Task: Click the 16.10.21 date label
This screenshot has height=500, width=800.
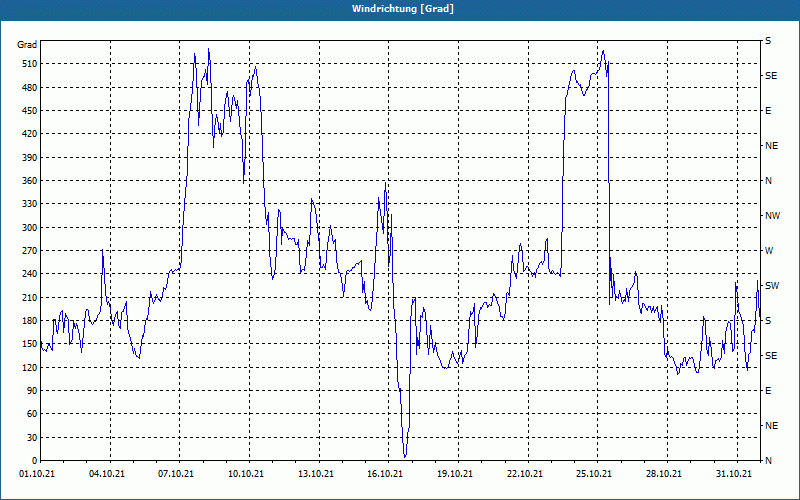Action: click(x=385, y=474)
